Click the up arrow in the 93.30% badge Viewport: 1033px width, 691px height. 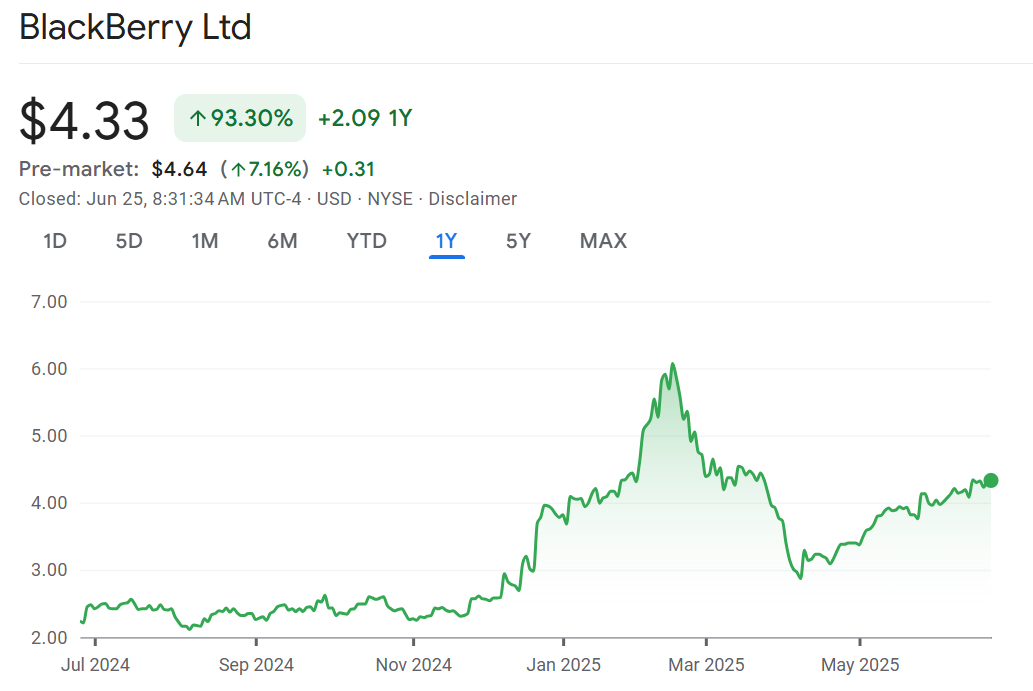[x=197, y=119]
